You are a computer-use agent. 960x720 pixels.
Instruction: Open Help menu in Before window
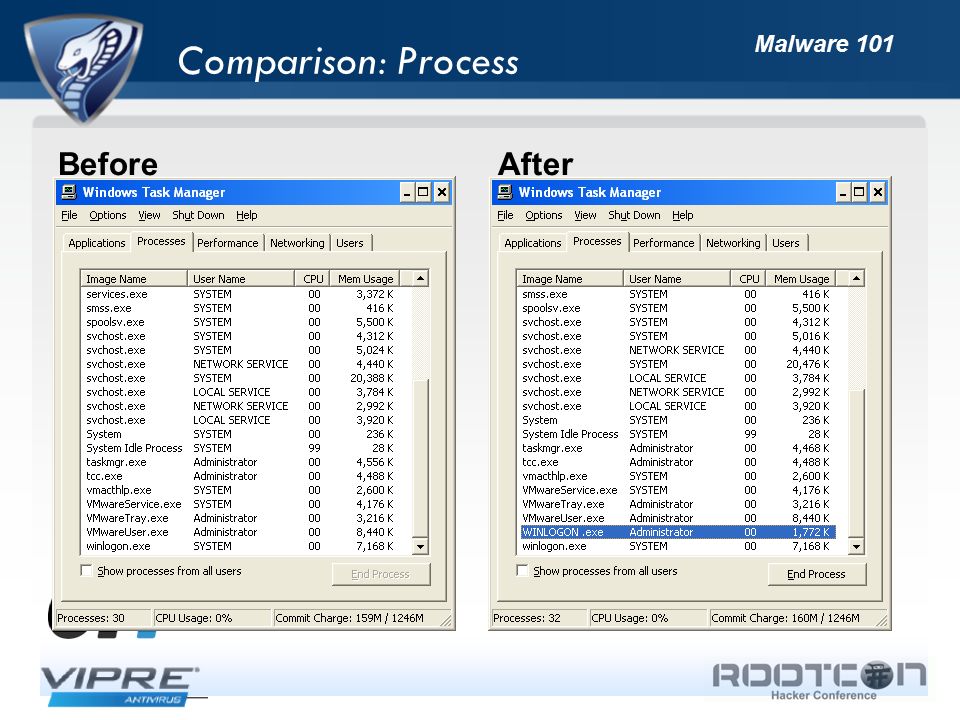click(247, 215)
